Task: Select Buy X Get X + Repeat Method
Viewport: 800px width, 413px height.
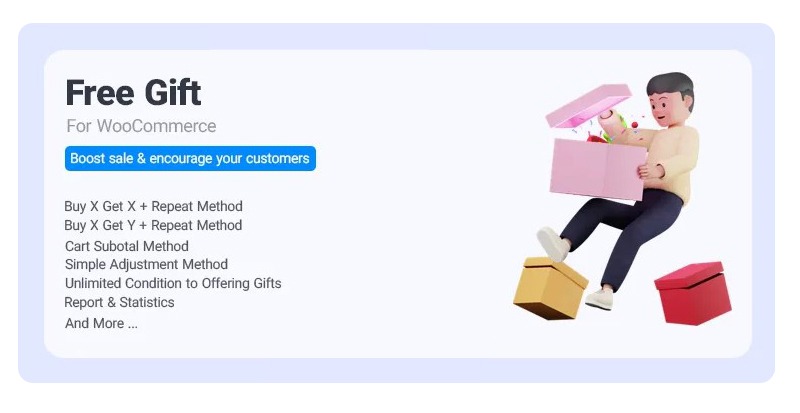Action: click(x=154, y=206)
